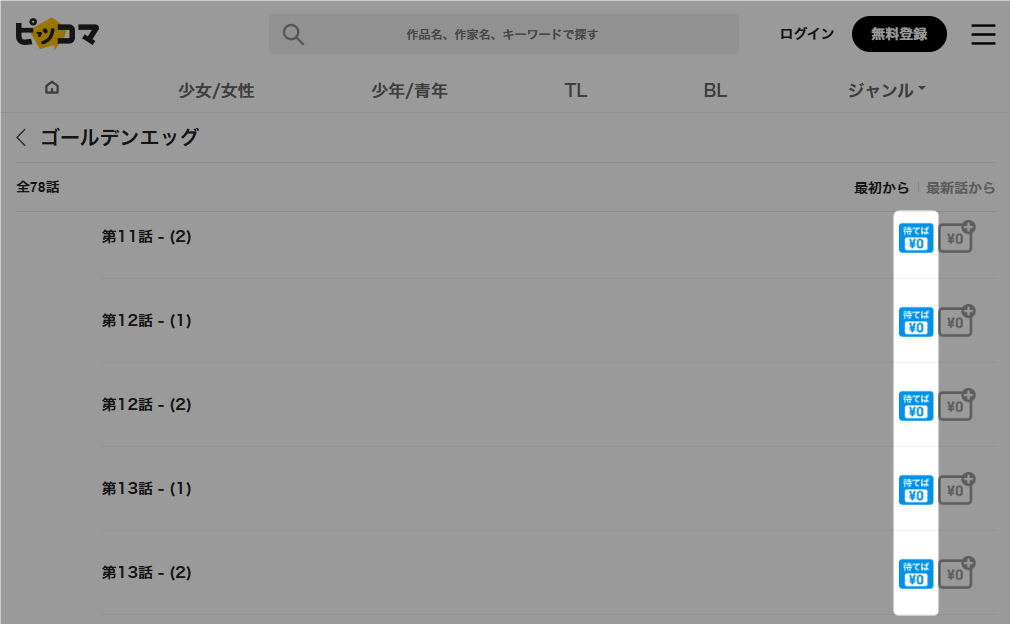Image resolution: width=1010 pixels, height=624 pixels.
Task: Click the search magnifier icon
Action: pyautogui.click(x=293, y=34)
